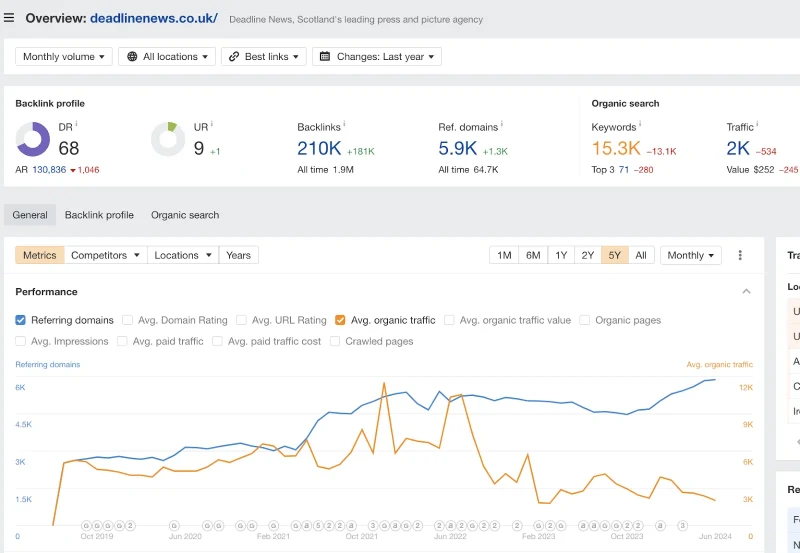Click the info icon next to DR
The image size is (800, 553).
pyautogui.click(x=77, y=123)
